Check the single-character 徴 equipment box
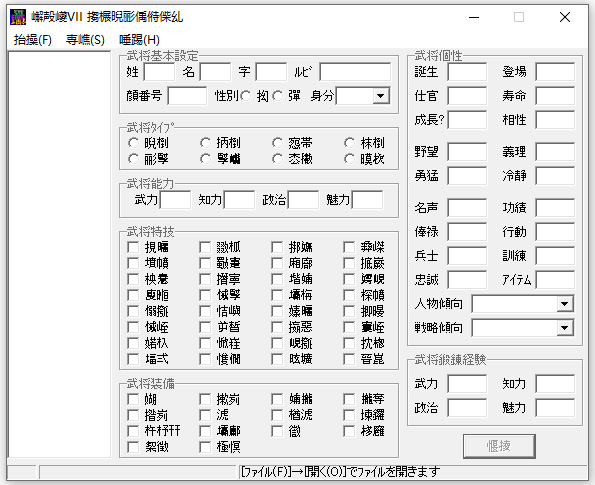Image resolution: width=595 pixels, height=485 pixels. [277, 431]
